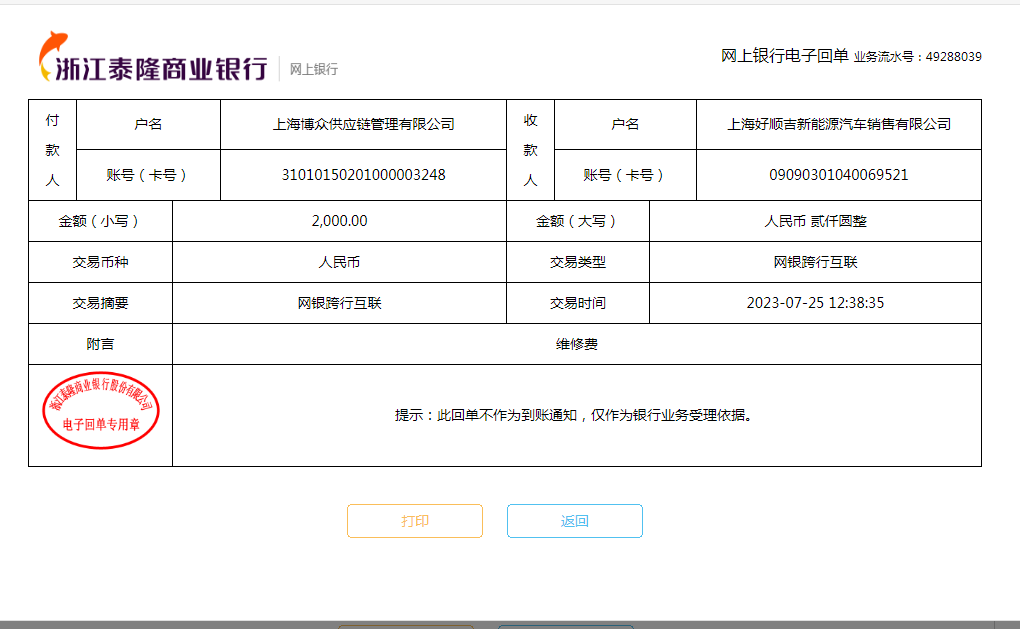Click the 网上银行 label beside the logo
The height and width of the screenshot is (629, 1020).
coord(314,69)
